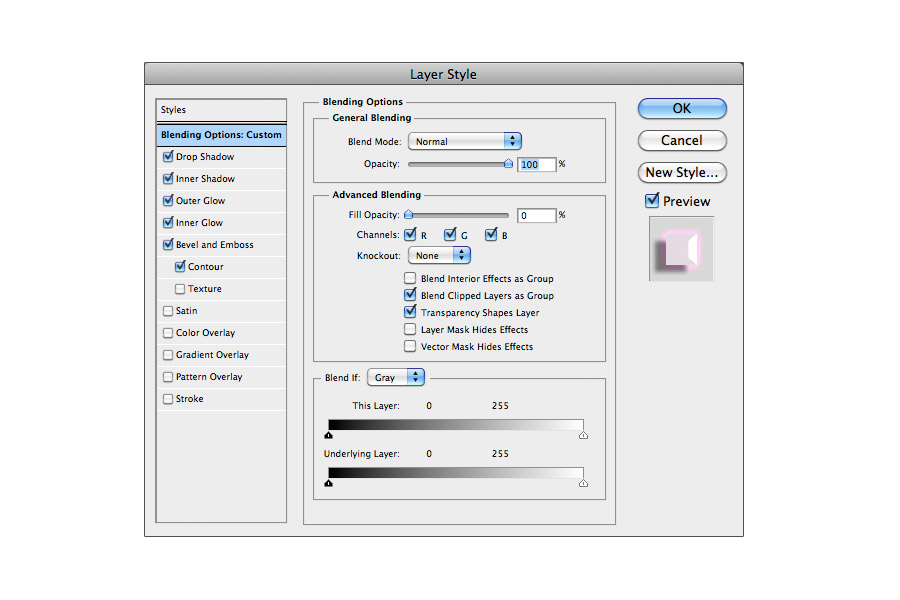The width and height of the screenshot is (900, 600).
Task: Open the Inner Shadow settings row
Action: (221, 179)
